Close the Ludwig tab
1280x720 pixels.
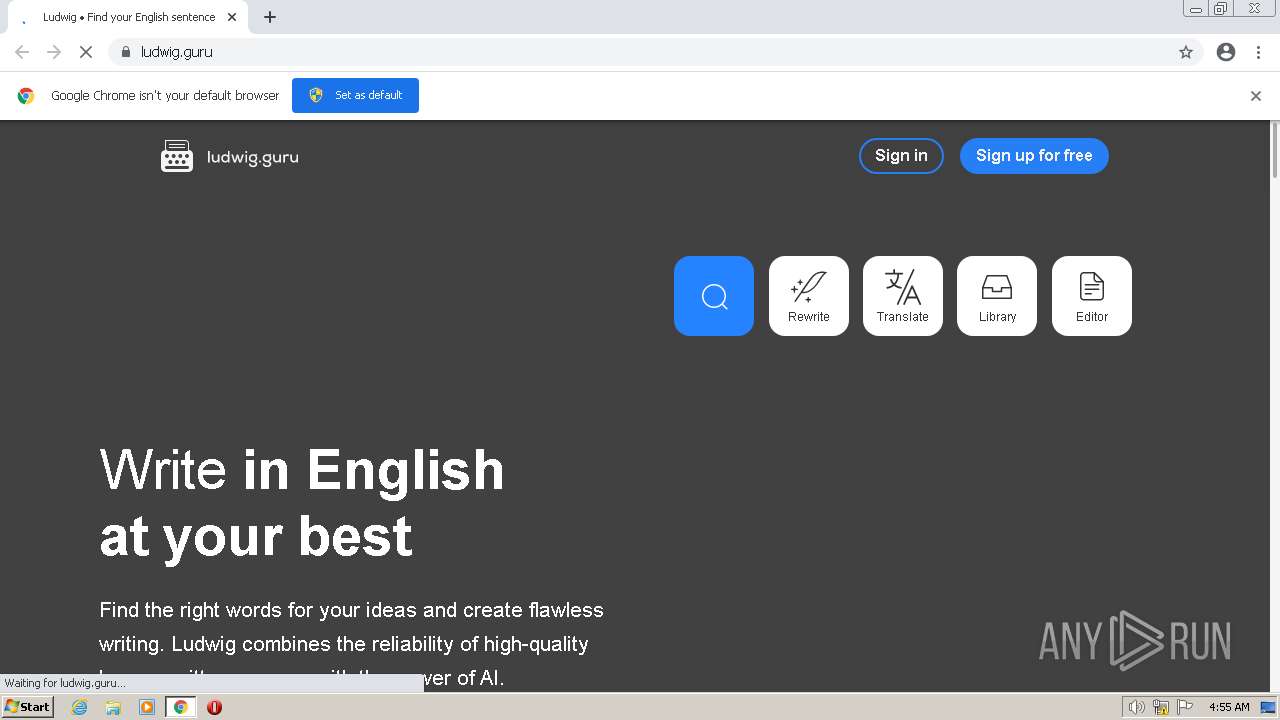pyautogui.click(x=232, y=17)
